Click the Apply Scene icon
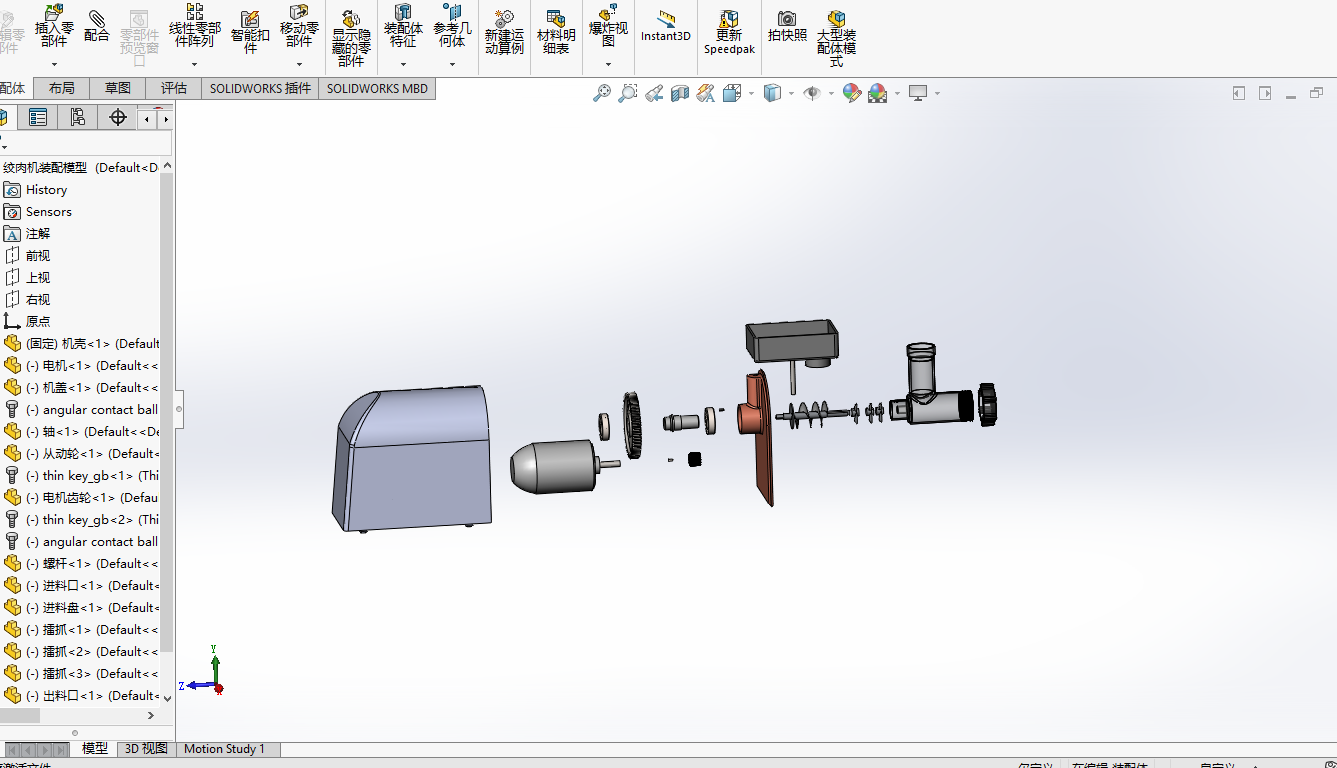This screenshot has height=768, width=1337. pyautogui.click(x=878, y=93)
